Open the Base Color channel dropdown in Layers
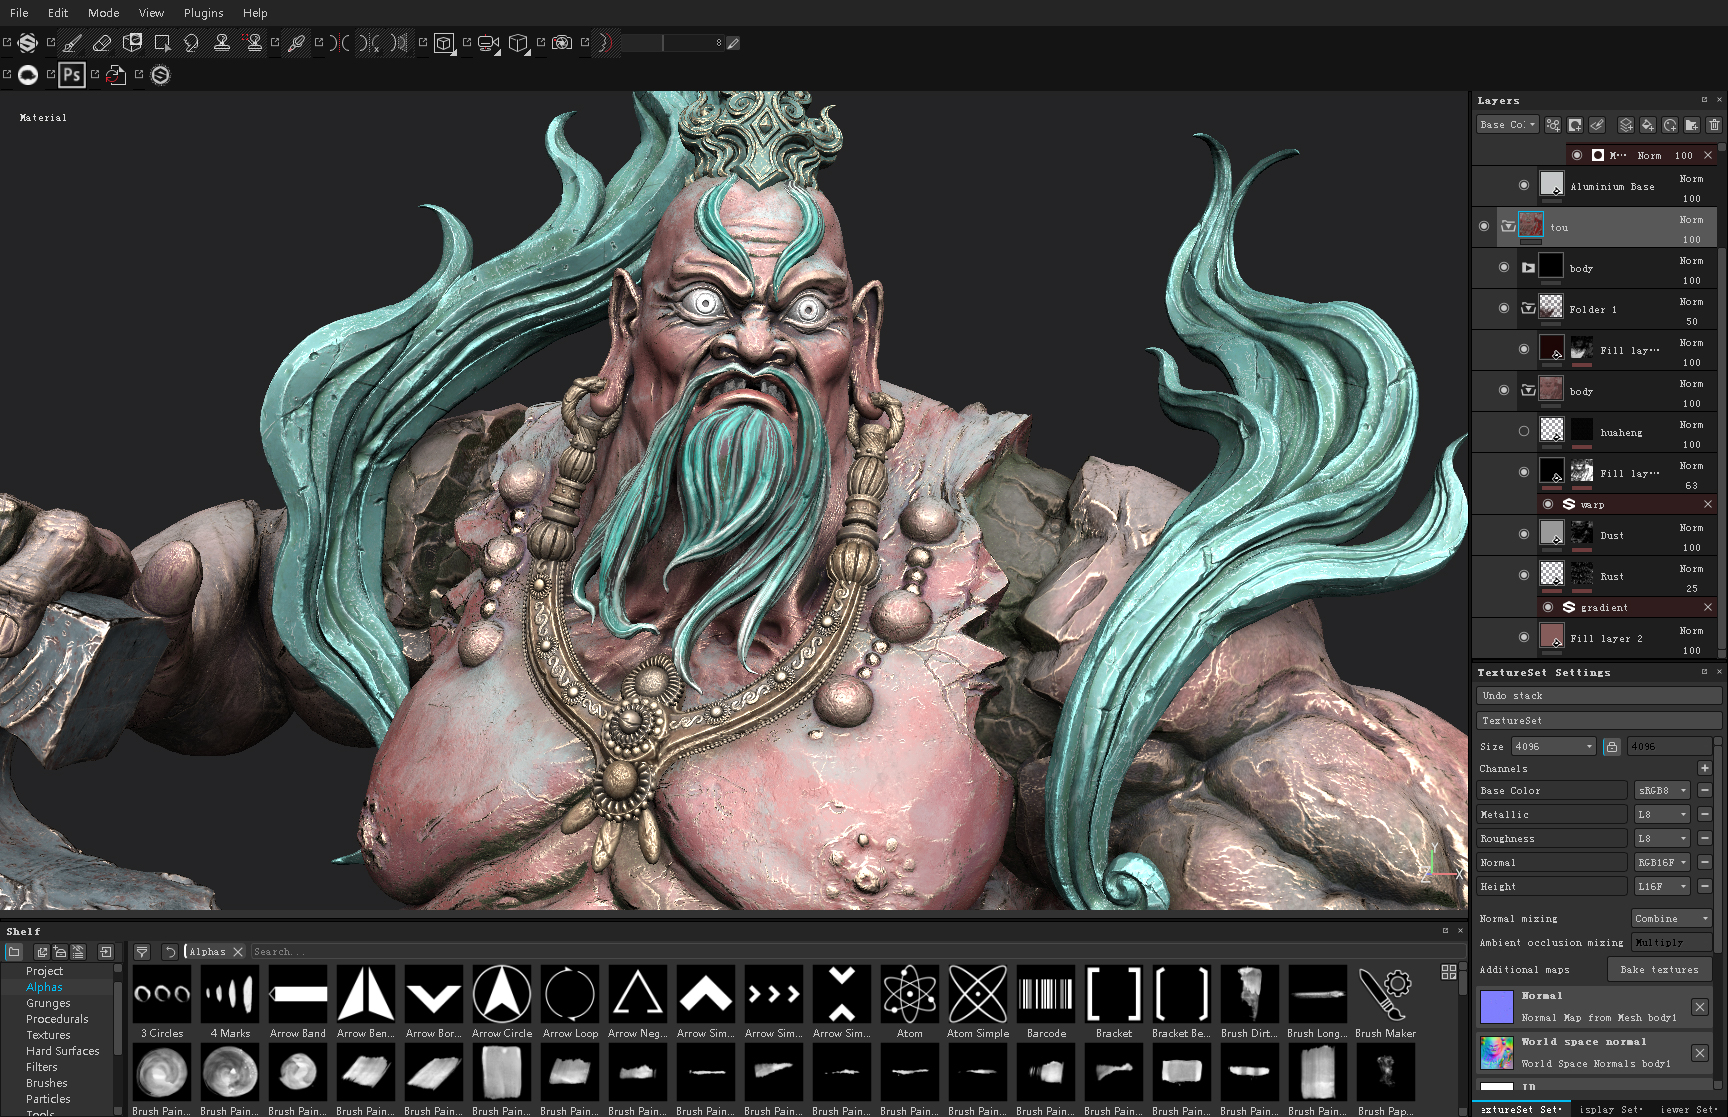The image size is (1728, 1117). tap(1508, 125)
